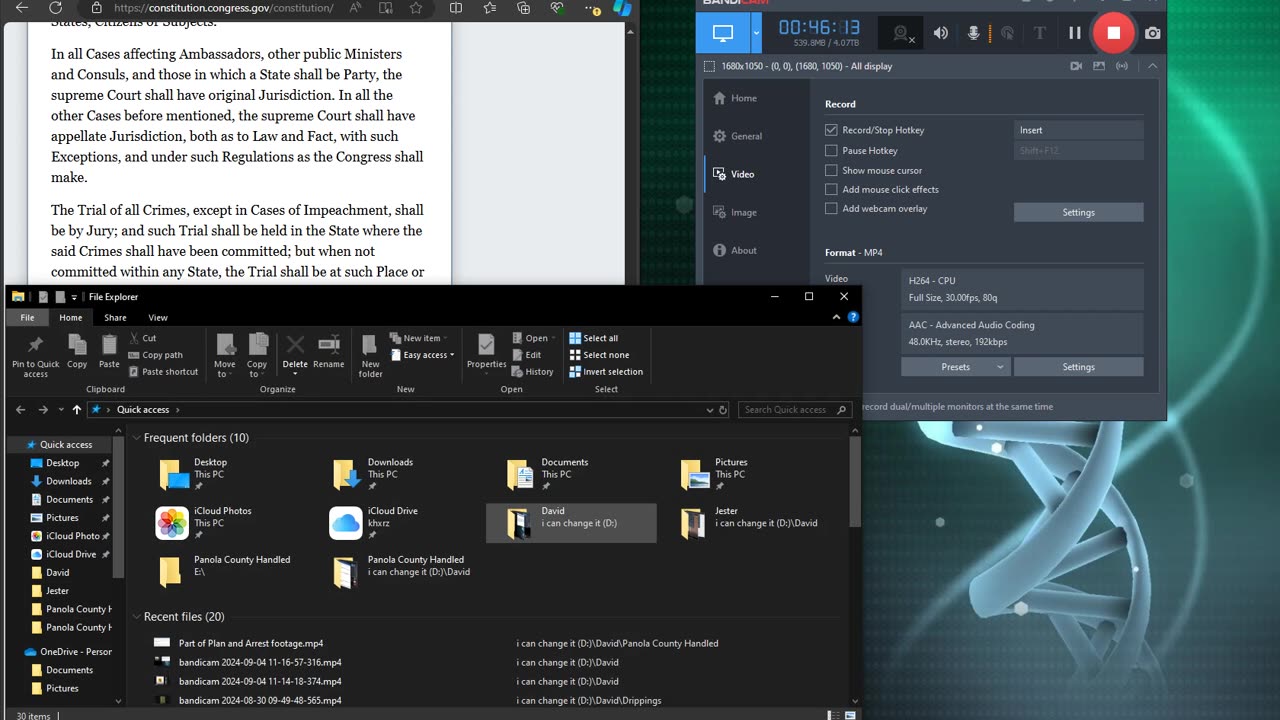Image resolution: width=1280 pixels, height=720 pixels.
Task: Click Invert selection in ribbon
Action: 605,372
